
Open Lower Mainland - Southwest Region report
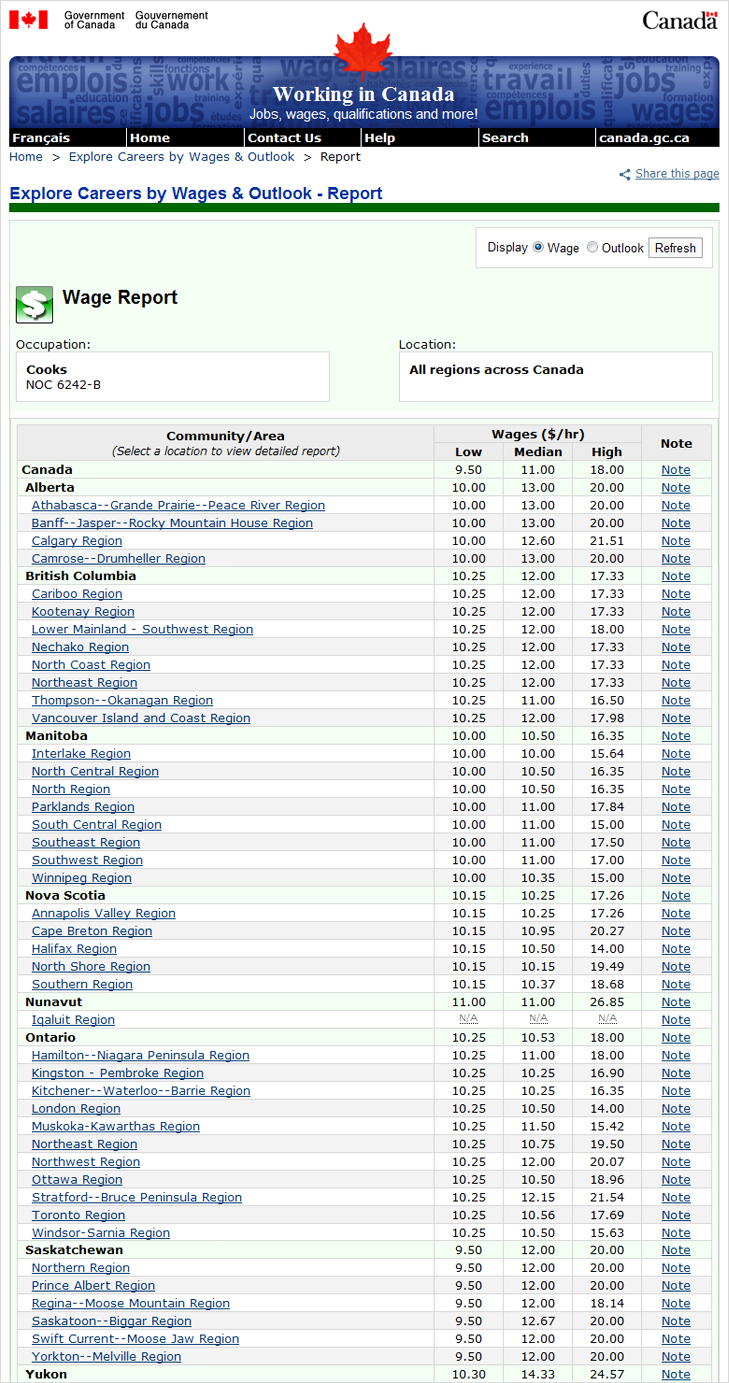(142, 630)
